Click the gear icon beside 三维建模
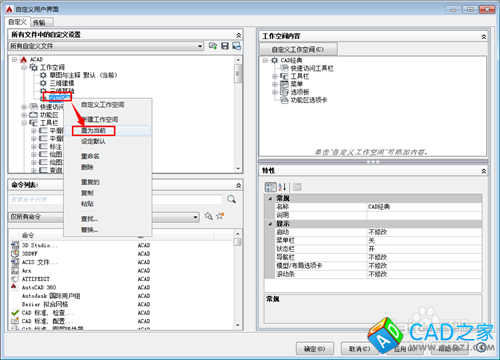 [x=43, y=83]
